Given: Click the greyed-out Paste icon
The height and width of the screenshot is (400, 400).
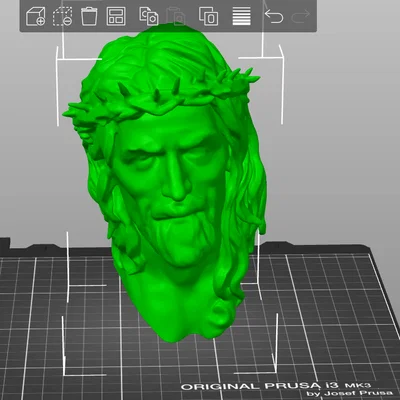Looking at the screenshot, I should tap(175, 16).
